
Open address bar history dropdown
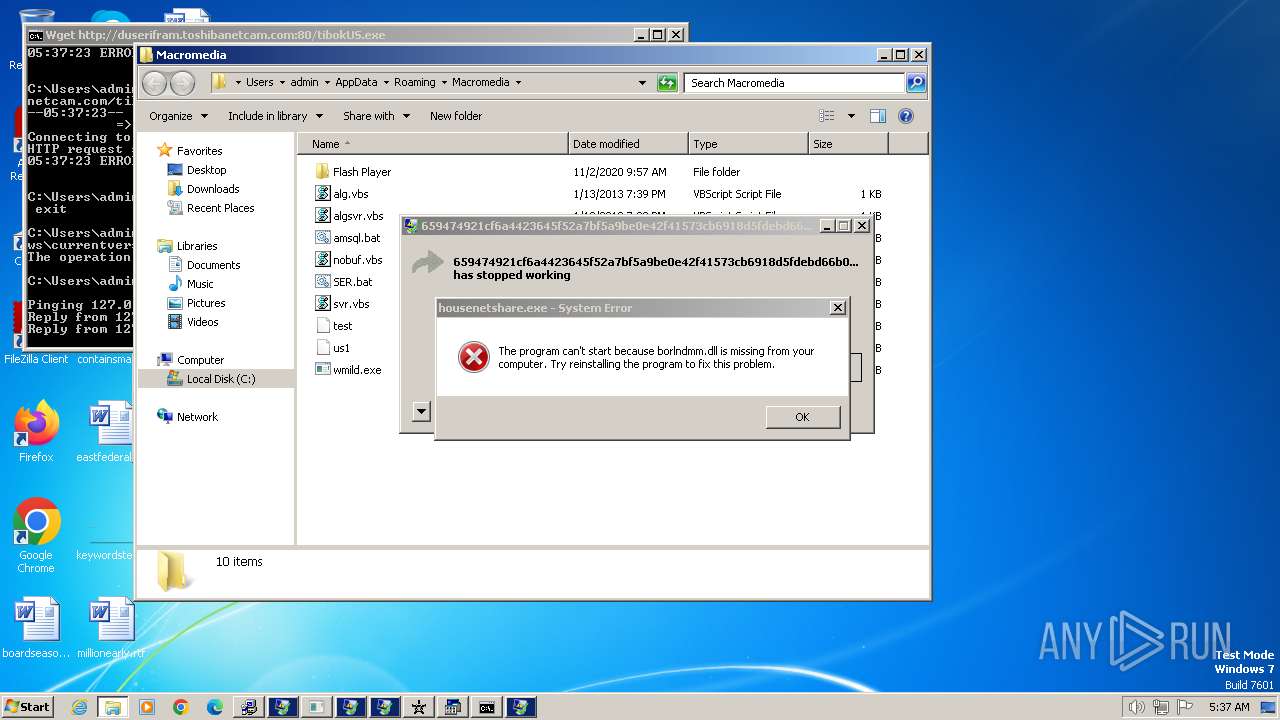click(x=642, y=83)
